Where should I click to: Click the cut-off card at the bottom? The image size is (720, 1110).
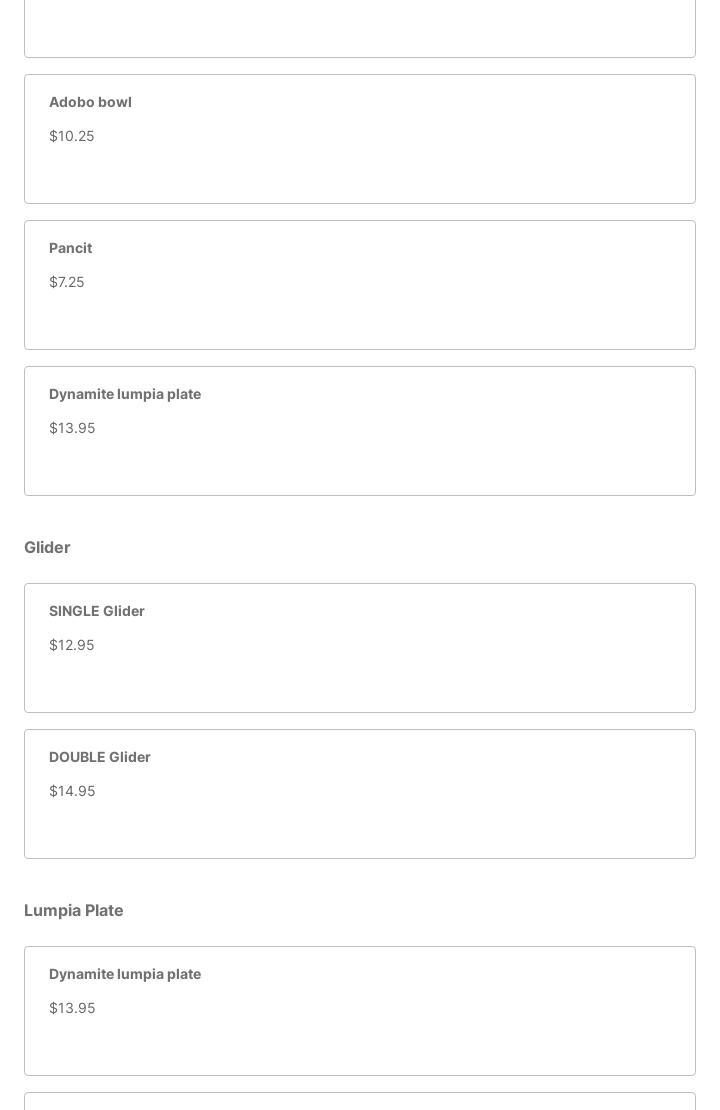tap(360, 1101)
